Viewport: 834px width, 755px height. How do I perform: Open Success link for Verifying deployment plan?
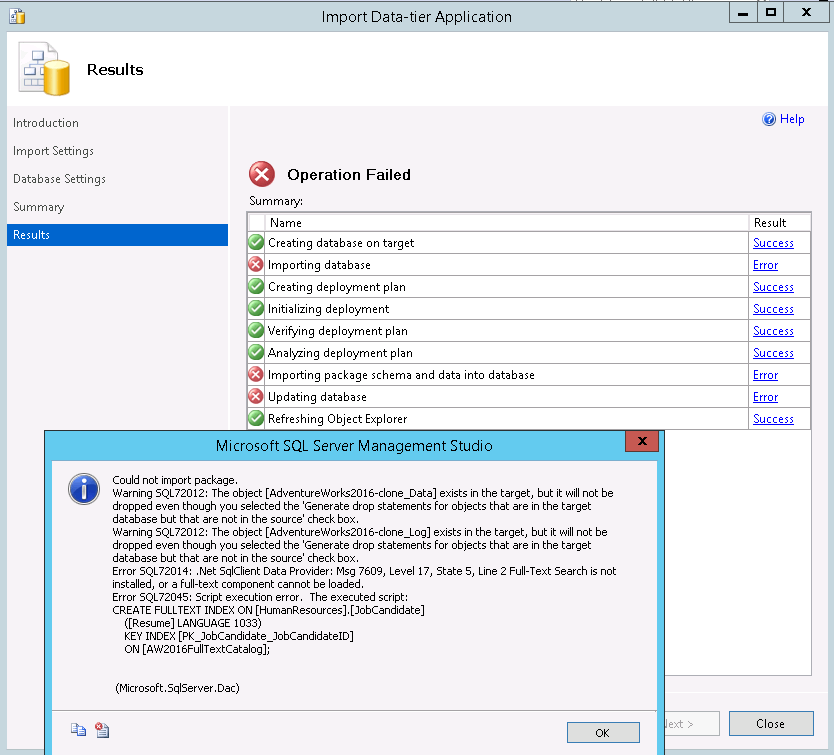point(773,331)
